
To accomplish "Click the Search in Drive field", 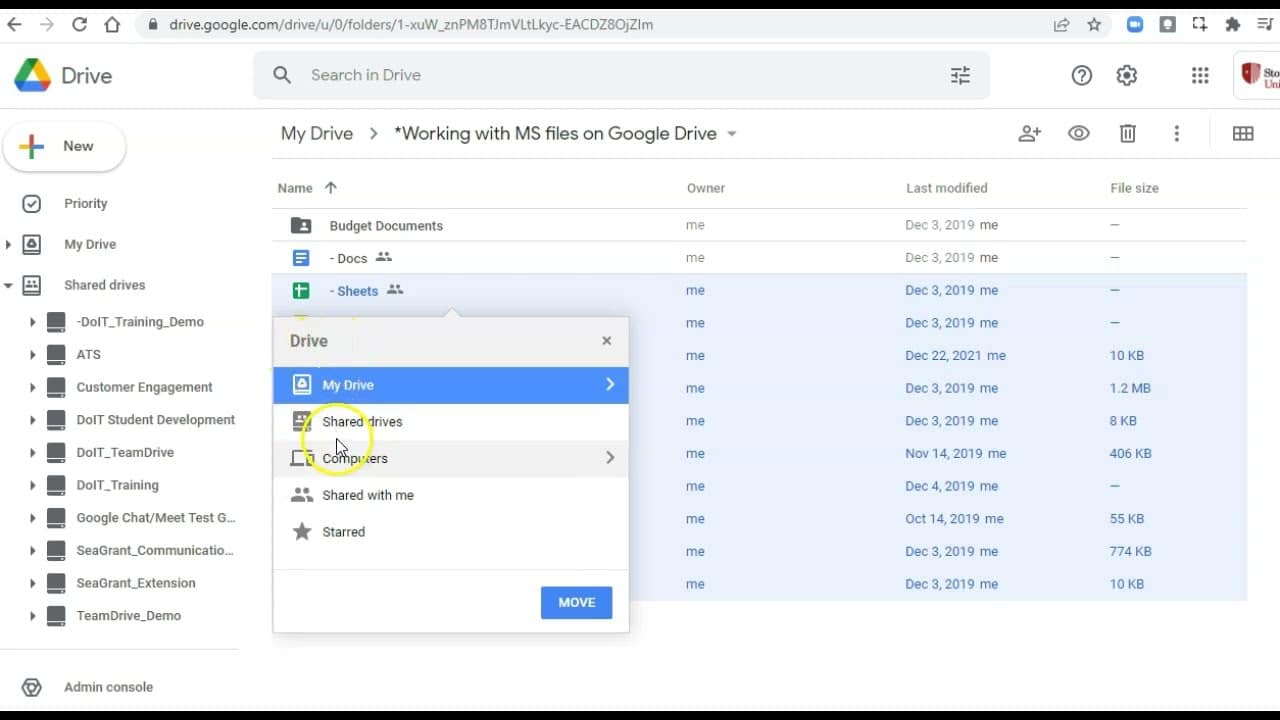I will (620, 75).
